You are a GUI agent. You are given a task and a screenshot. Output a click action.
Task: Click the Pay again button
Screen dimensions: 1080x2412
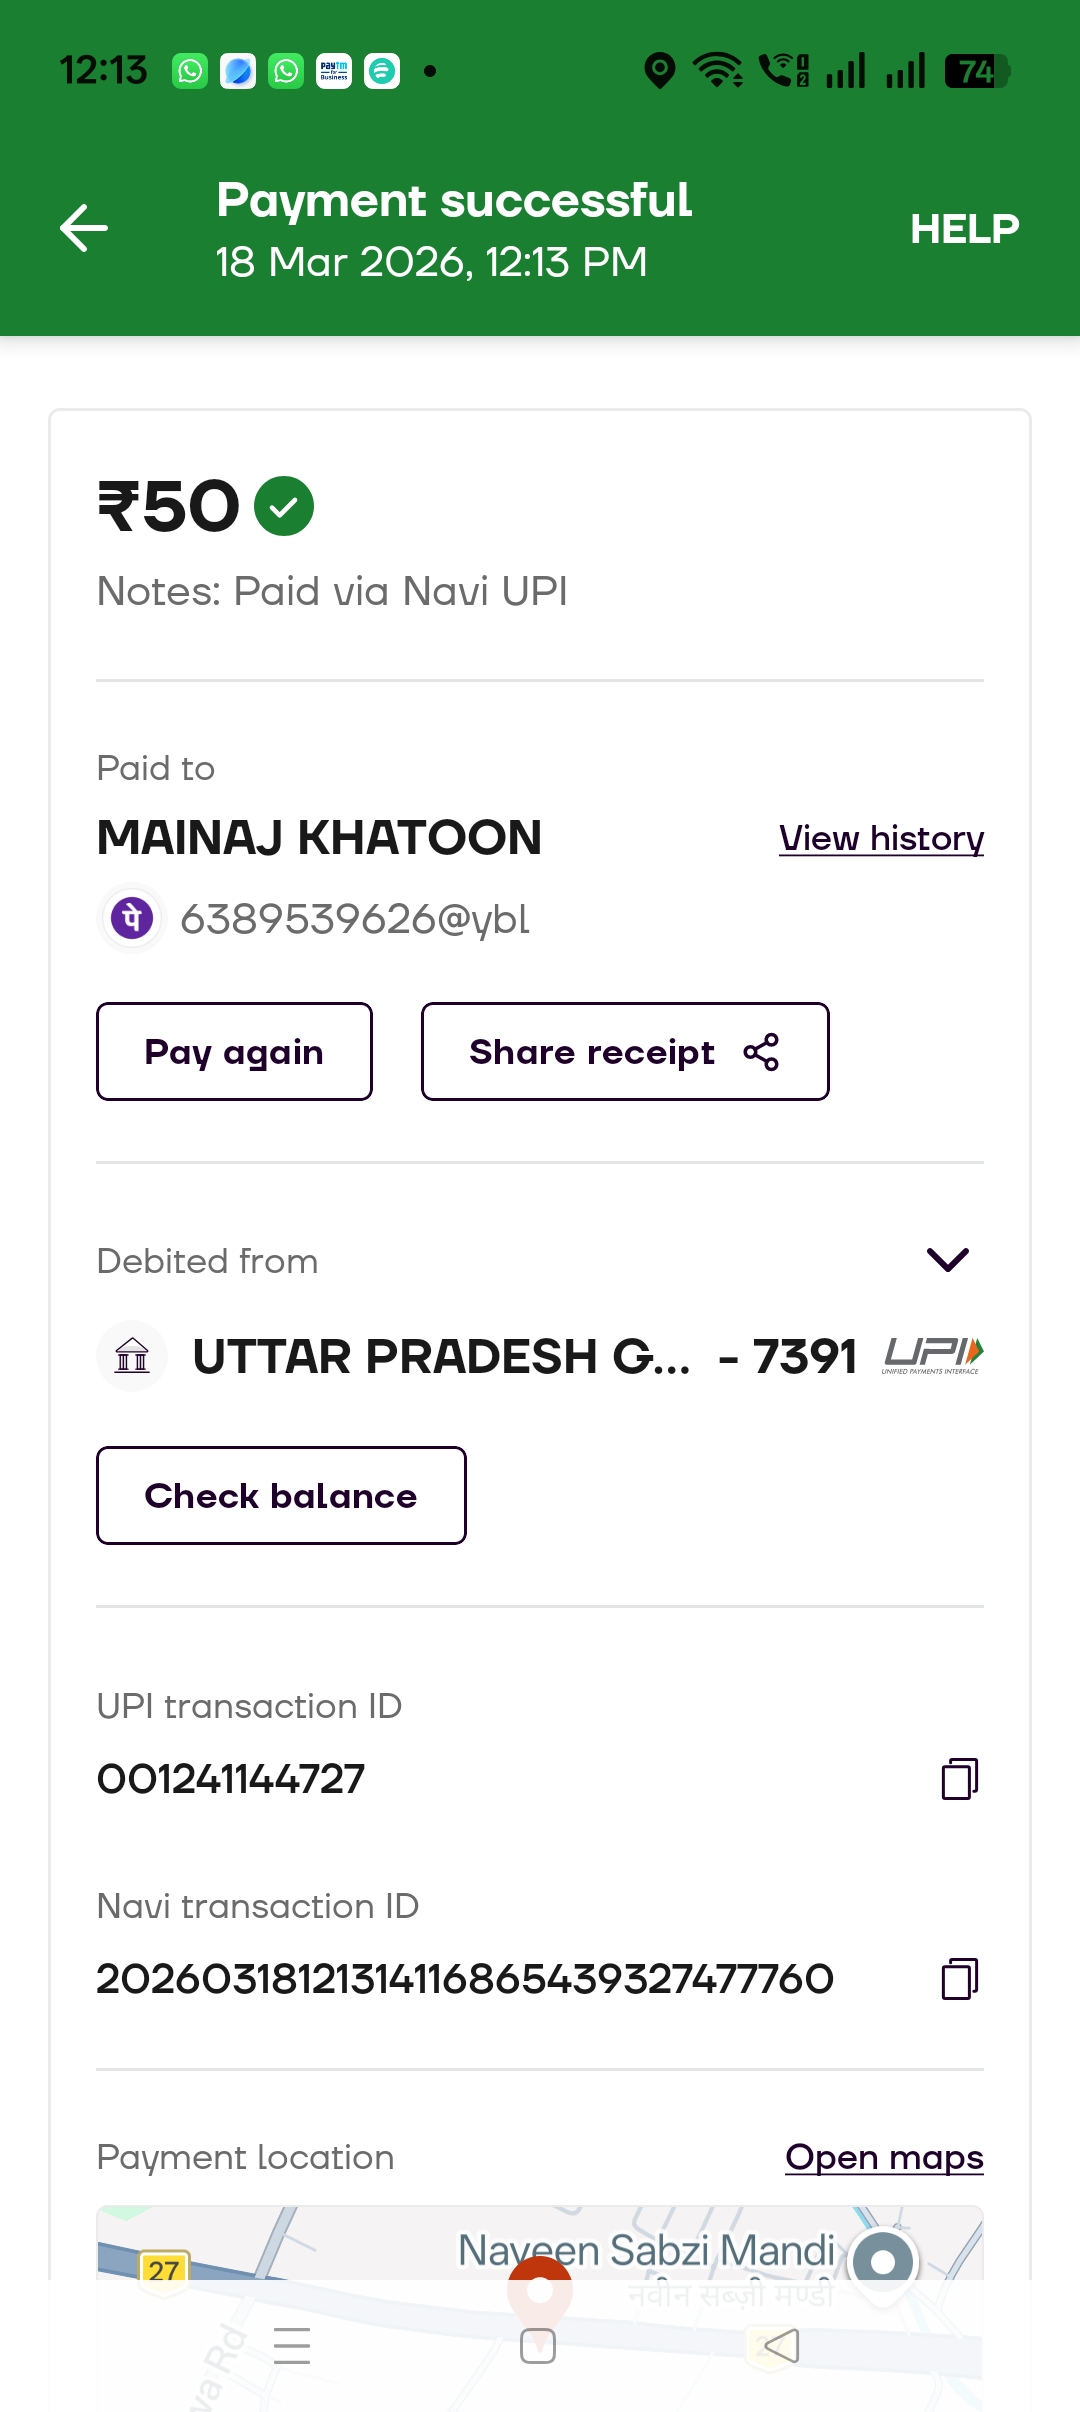(x=234, y=1052)
